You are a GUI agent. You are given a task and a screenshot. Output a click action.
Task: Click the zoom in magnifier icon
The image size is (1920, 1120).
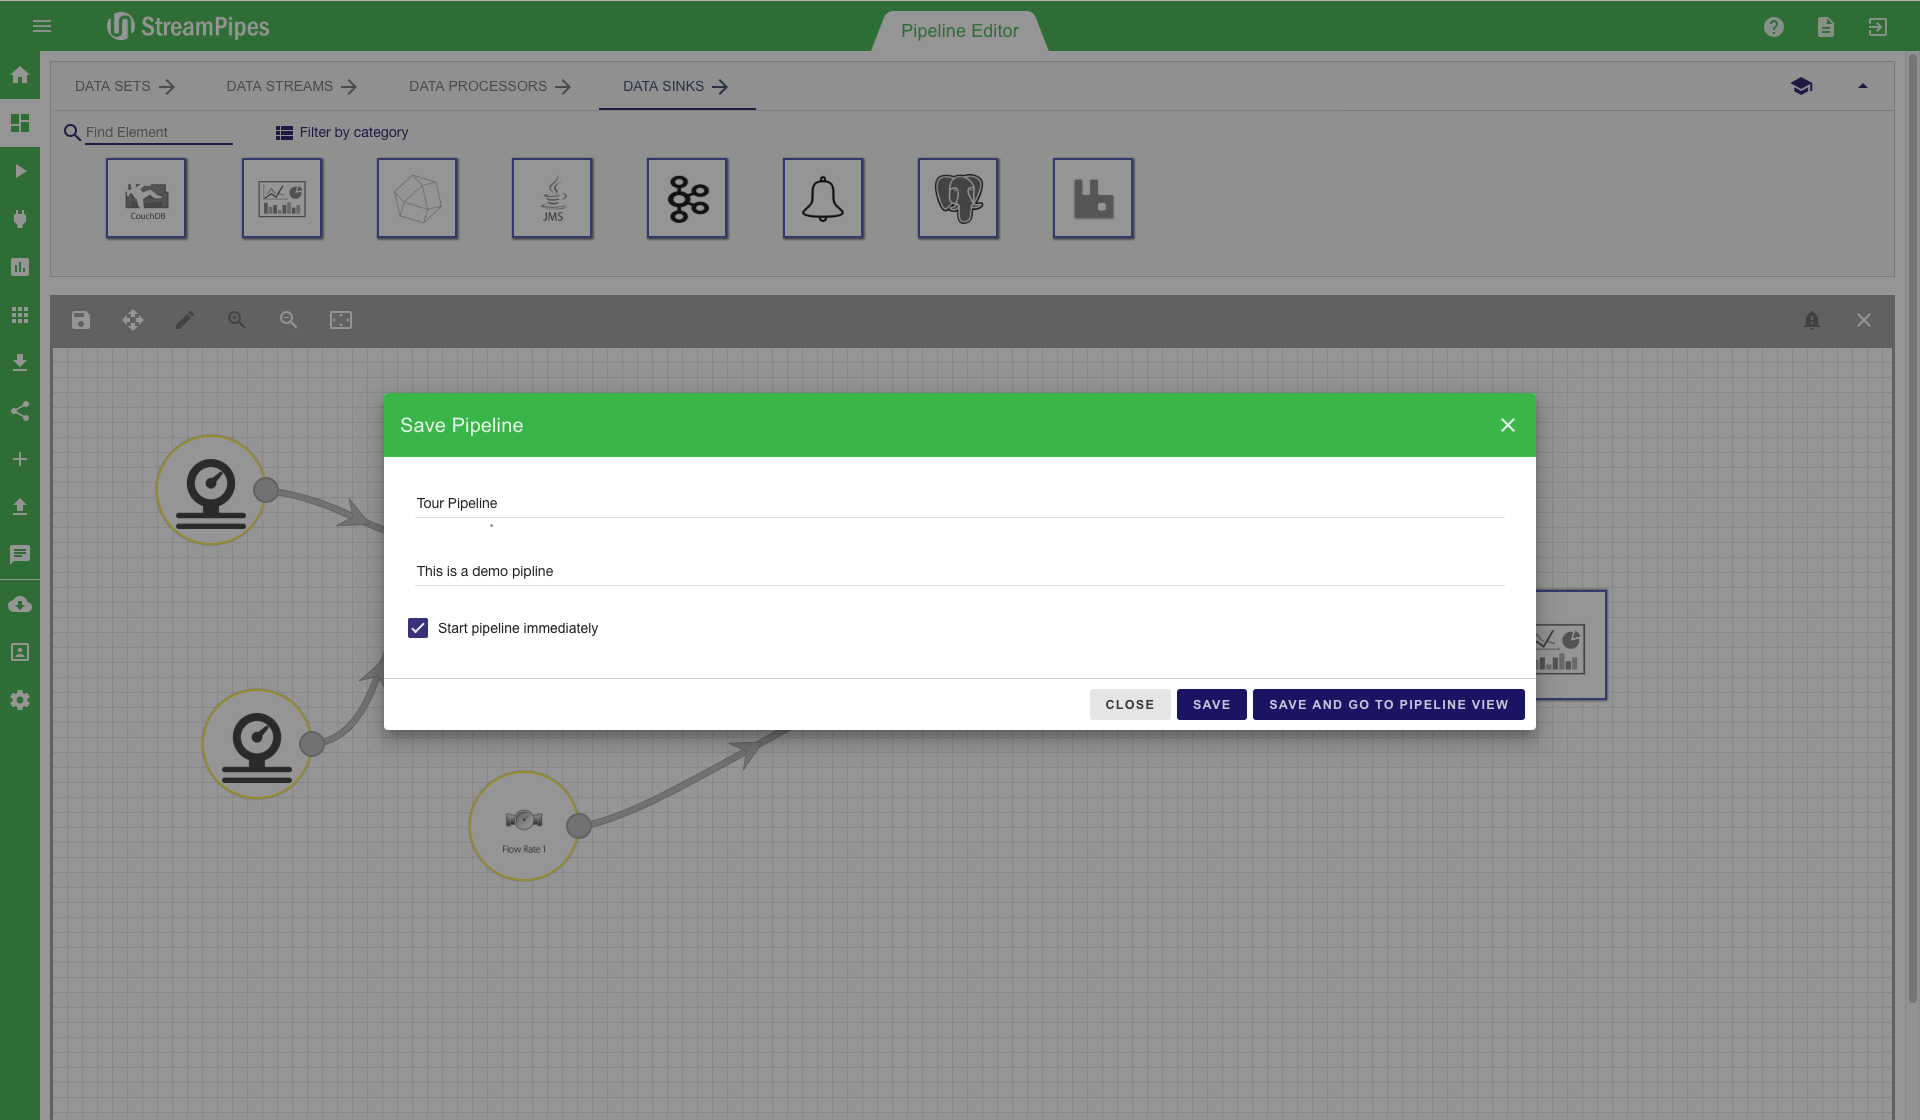coord(236,320)
